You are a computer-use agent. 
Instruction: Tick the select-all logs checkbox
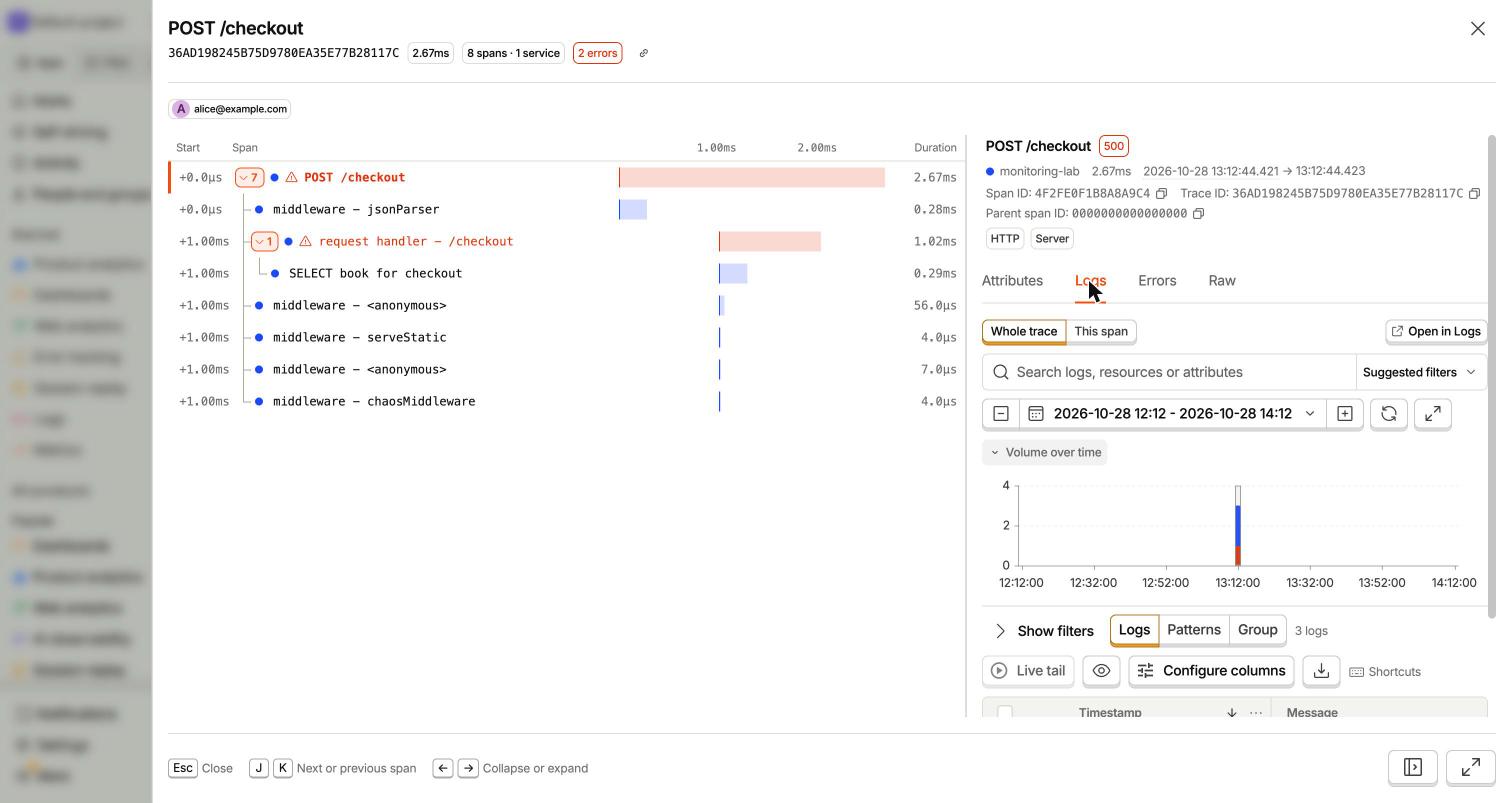point(1005,713)
